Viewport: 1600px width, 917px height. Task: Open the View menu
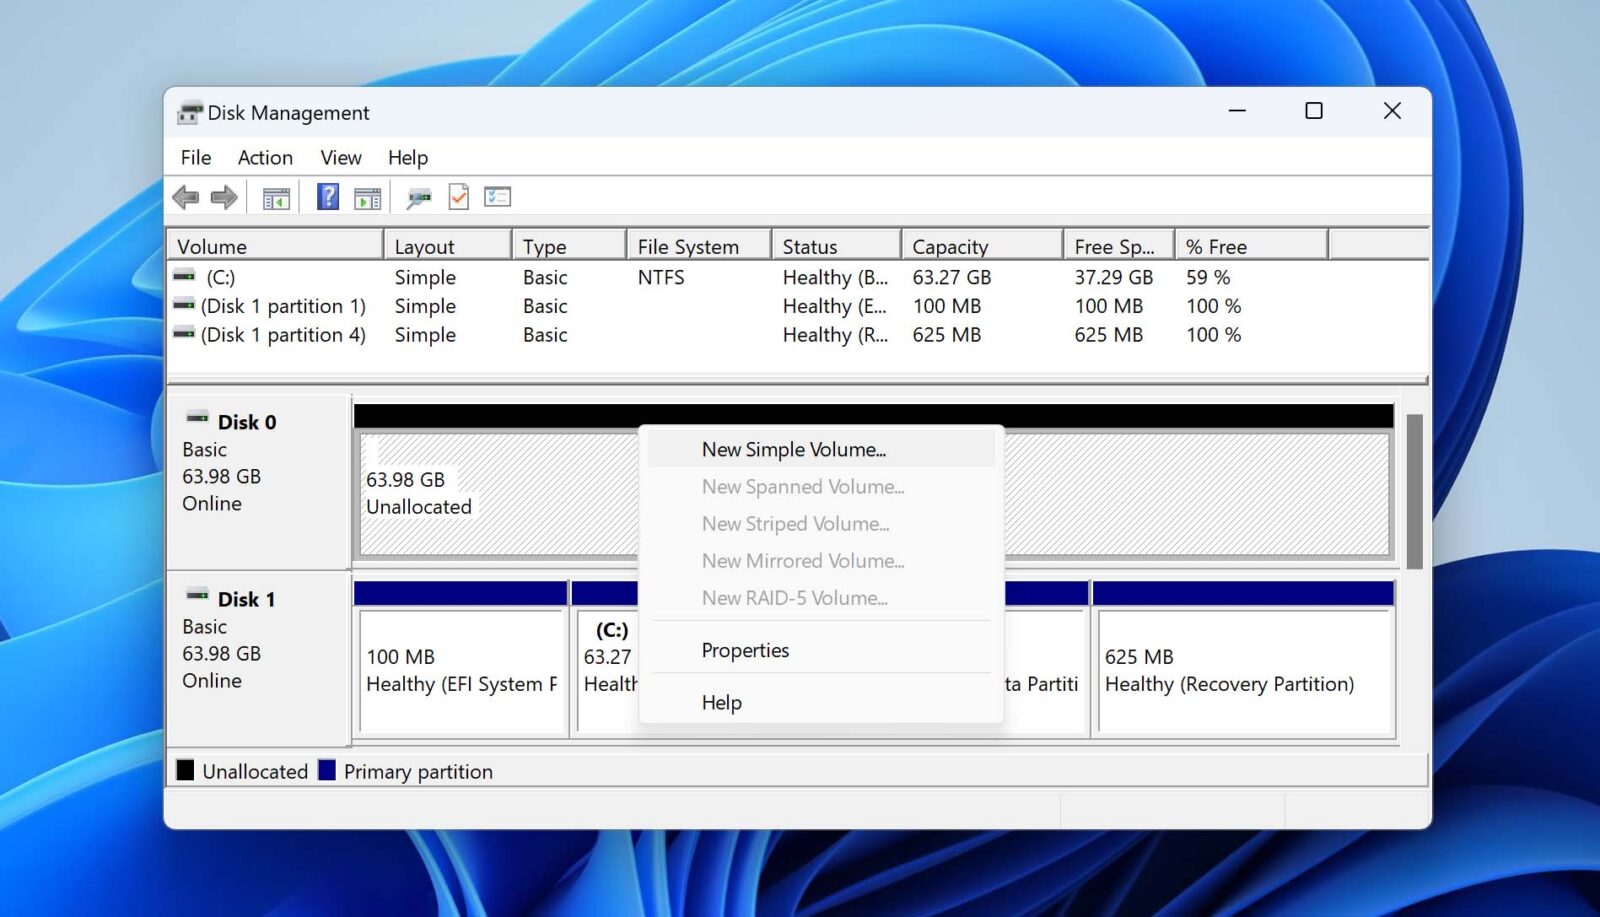pos(340,157)
